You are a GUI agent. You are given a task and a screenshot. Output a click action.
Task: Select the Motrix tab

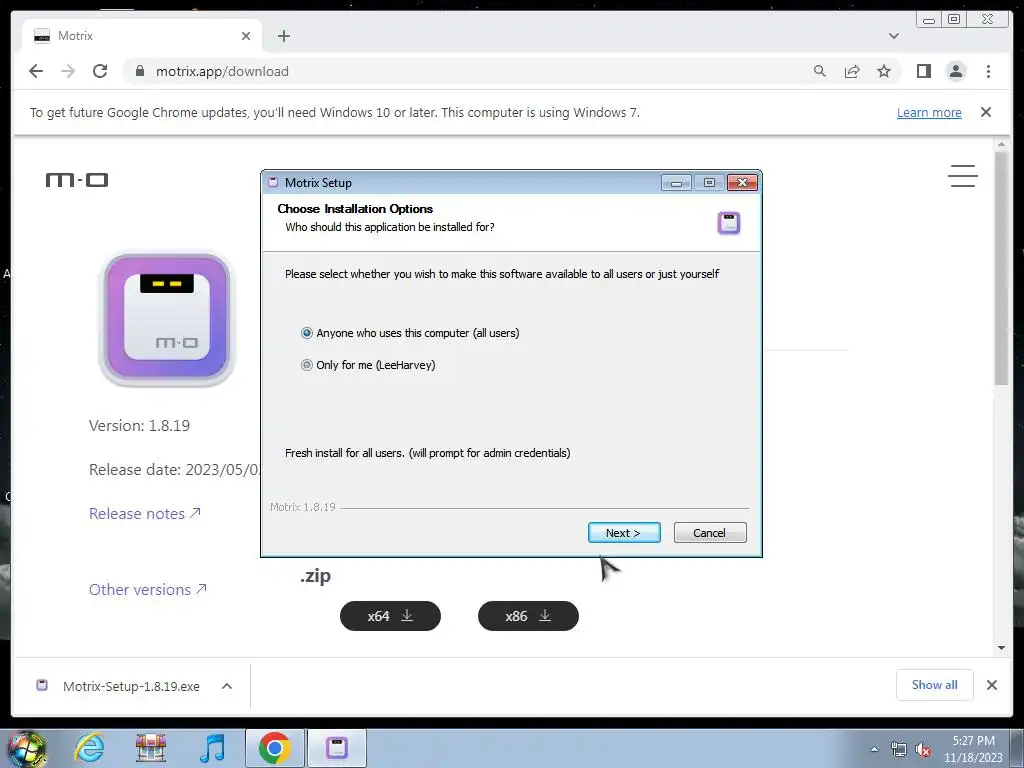point(142,36)
